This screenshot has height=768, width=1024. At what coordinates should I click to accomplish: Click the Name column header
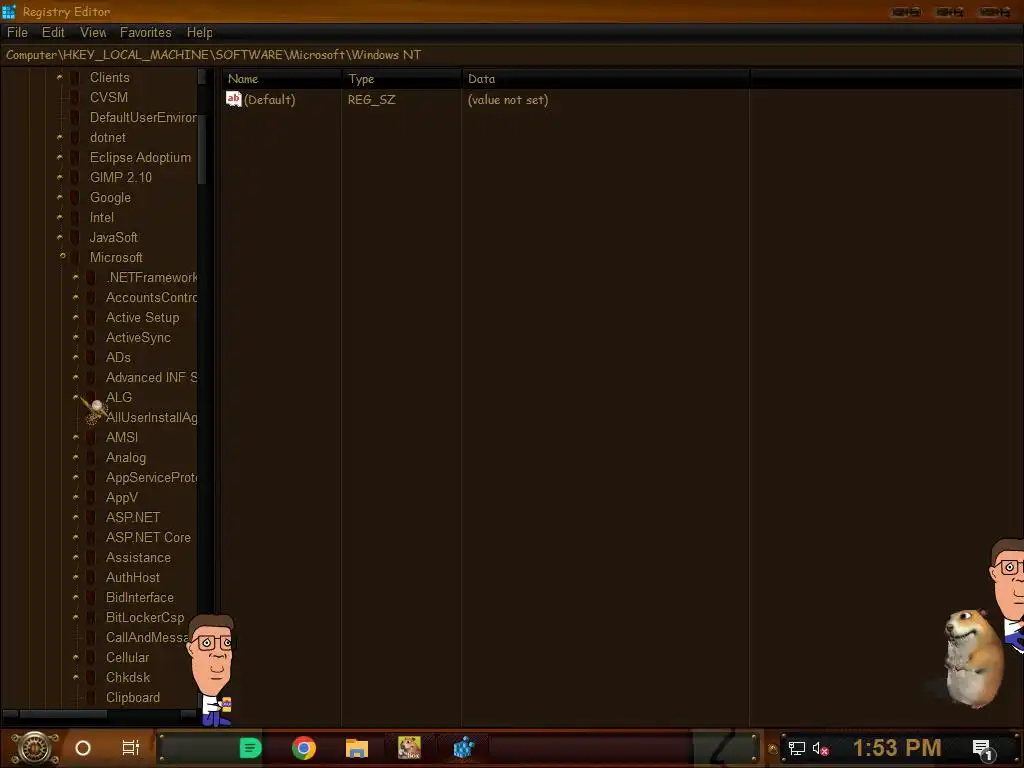tap(281, 79)
